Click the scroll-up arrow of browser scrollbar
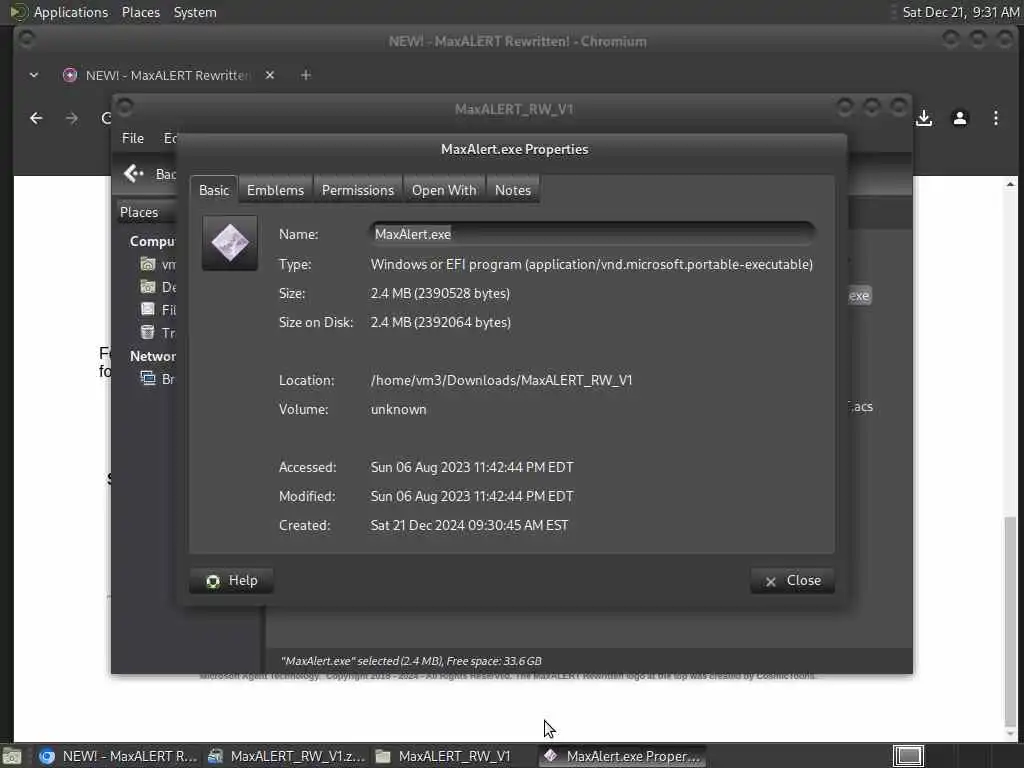Image resolution: width=1024 pixels, height=768 pixels. [x=1010, y=184]
